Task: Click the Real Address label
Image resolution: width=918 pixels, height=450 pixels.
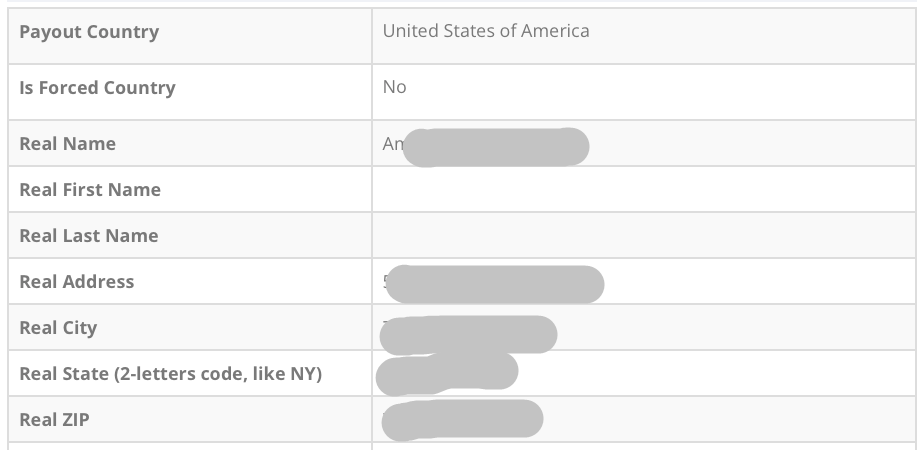Action: (x=77, y=282)
